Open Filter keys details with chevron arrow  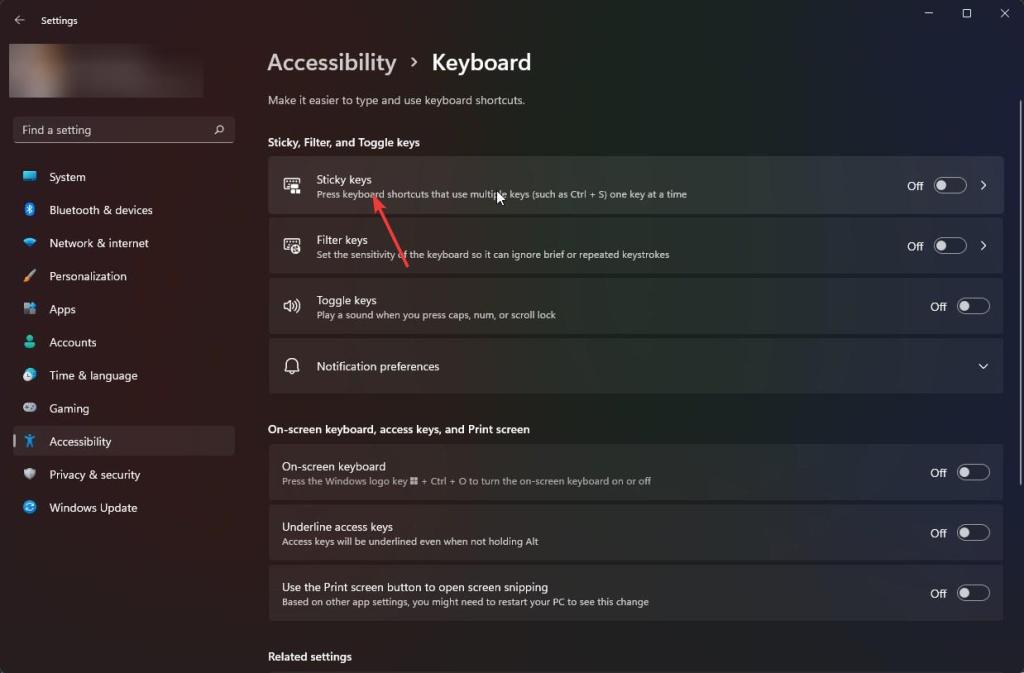(984, 246)
